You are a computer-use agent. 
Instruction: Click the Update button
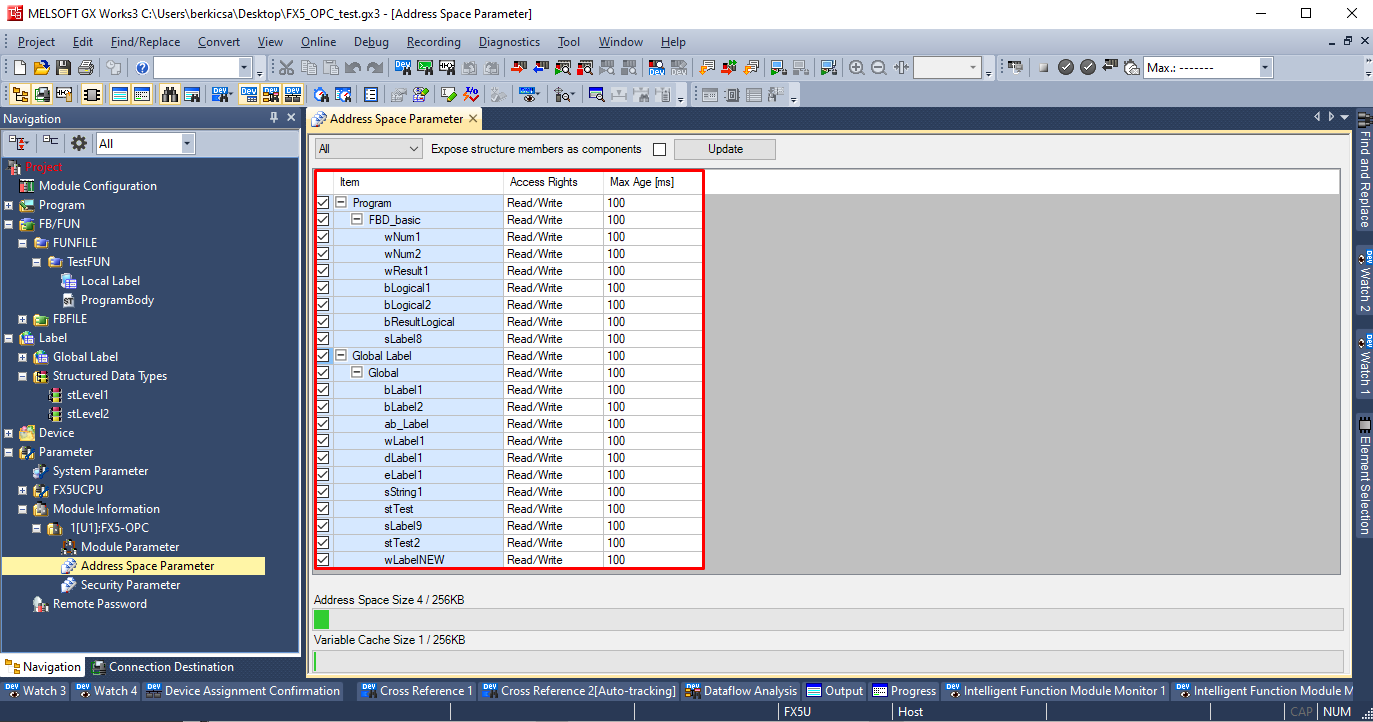coord(725,150)
